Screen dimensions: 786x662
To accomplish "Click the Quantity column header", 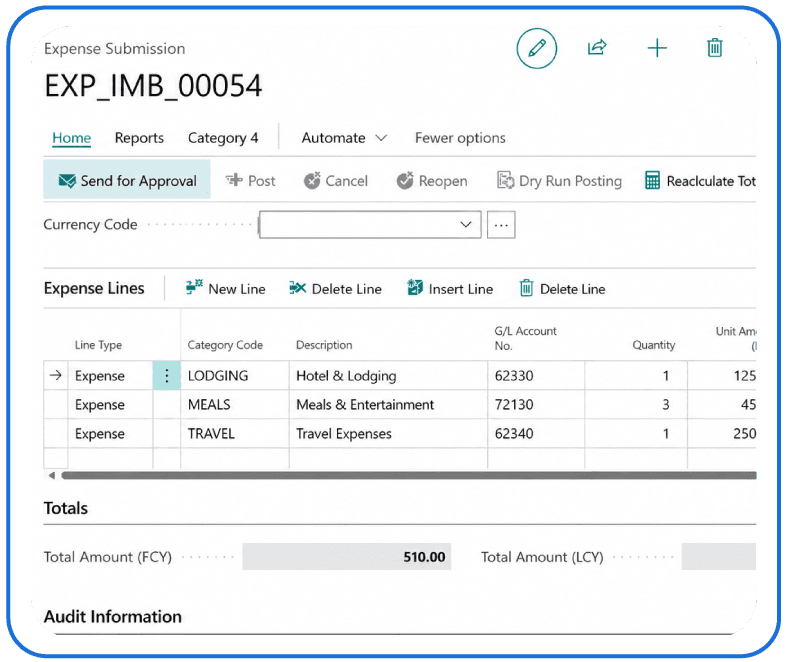I will pyautogui.click(x=654, y=345).
